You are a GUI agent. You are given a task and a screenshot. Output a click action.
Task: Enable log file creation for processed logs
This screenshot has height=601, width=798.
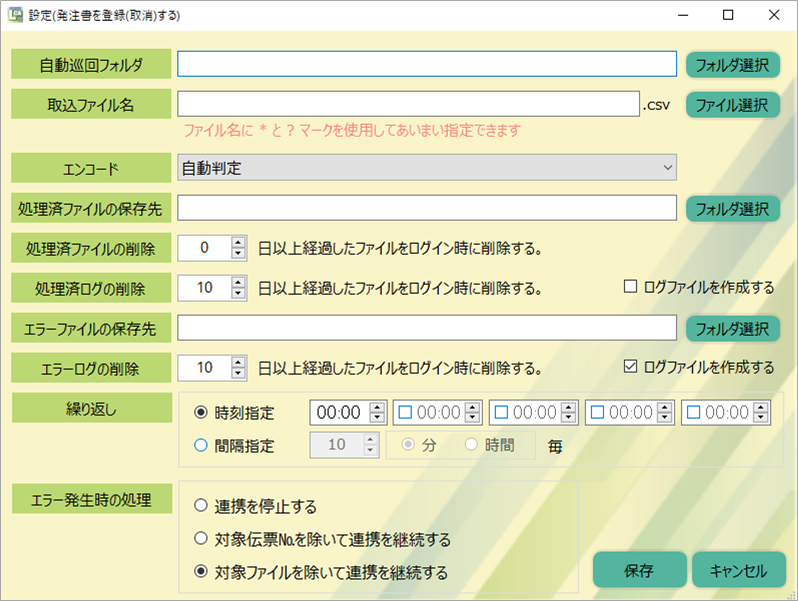pos(630,287)
